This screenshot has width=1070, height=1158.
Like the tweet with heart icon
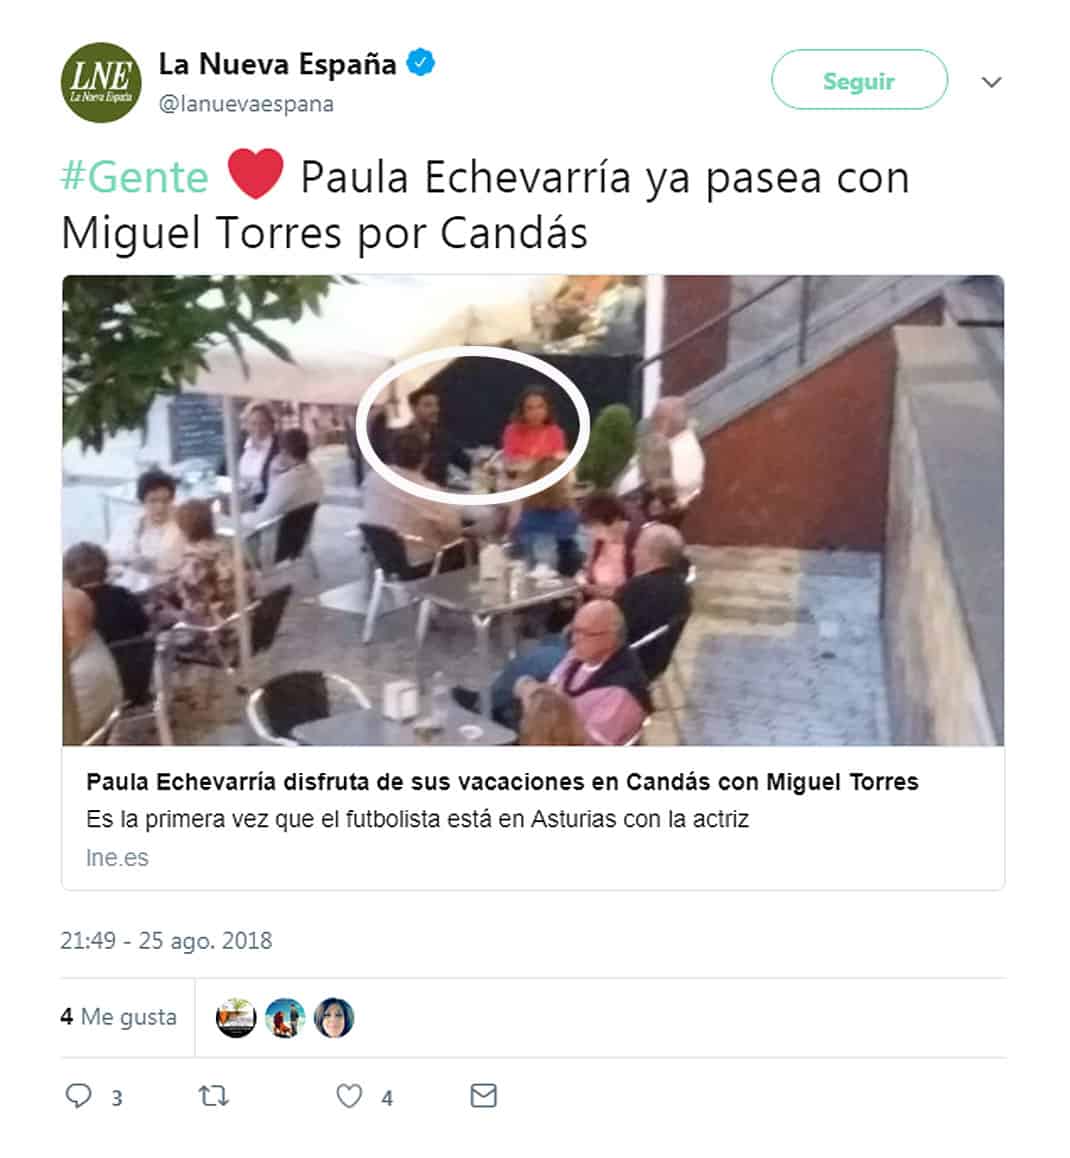349,1096
